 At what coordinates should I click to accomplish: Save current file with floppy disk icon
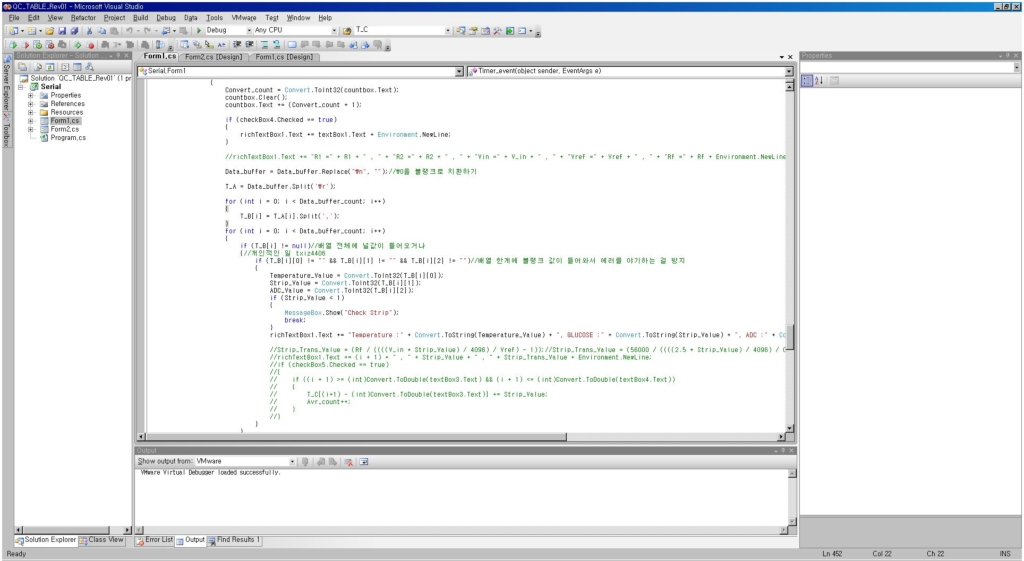point(62,31)
